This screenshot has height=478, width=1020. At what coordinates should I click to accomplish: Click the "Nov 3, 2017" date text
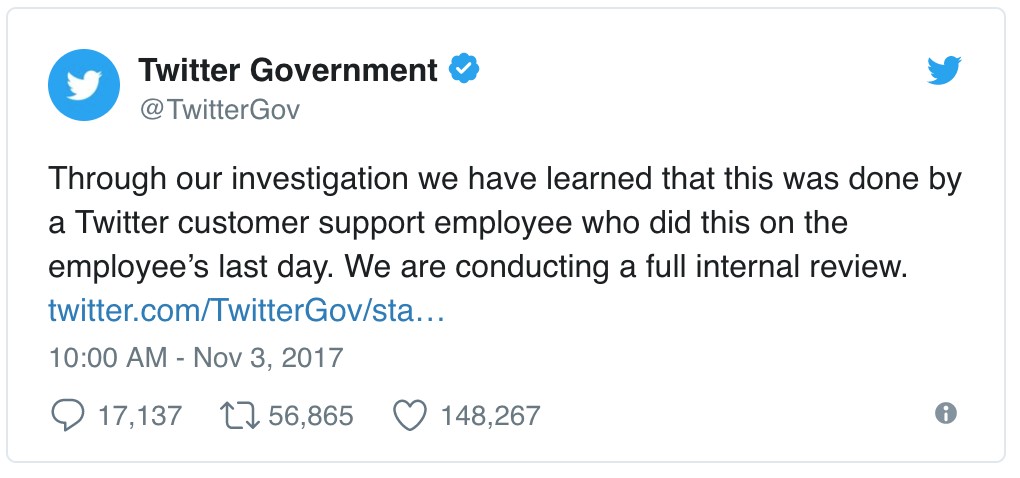click(x=267, y=357)
